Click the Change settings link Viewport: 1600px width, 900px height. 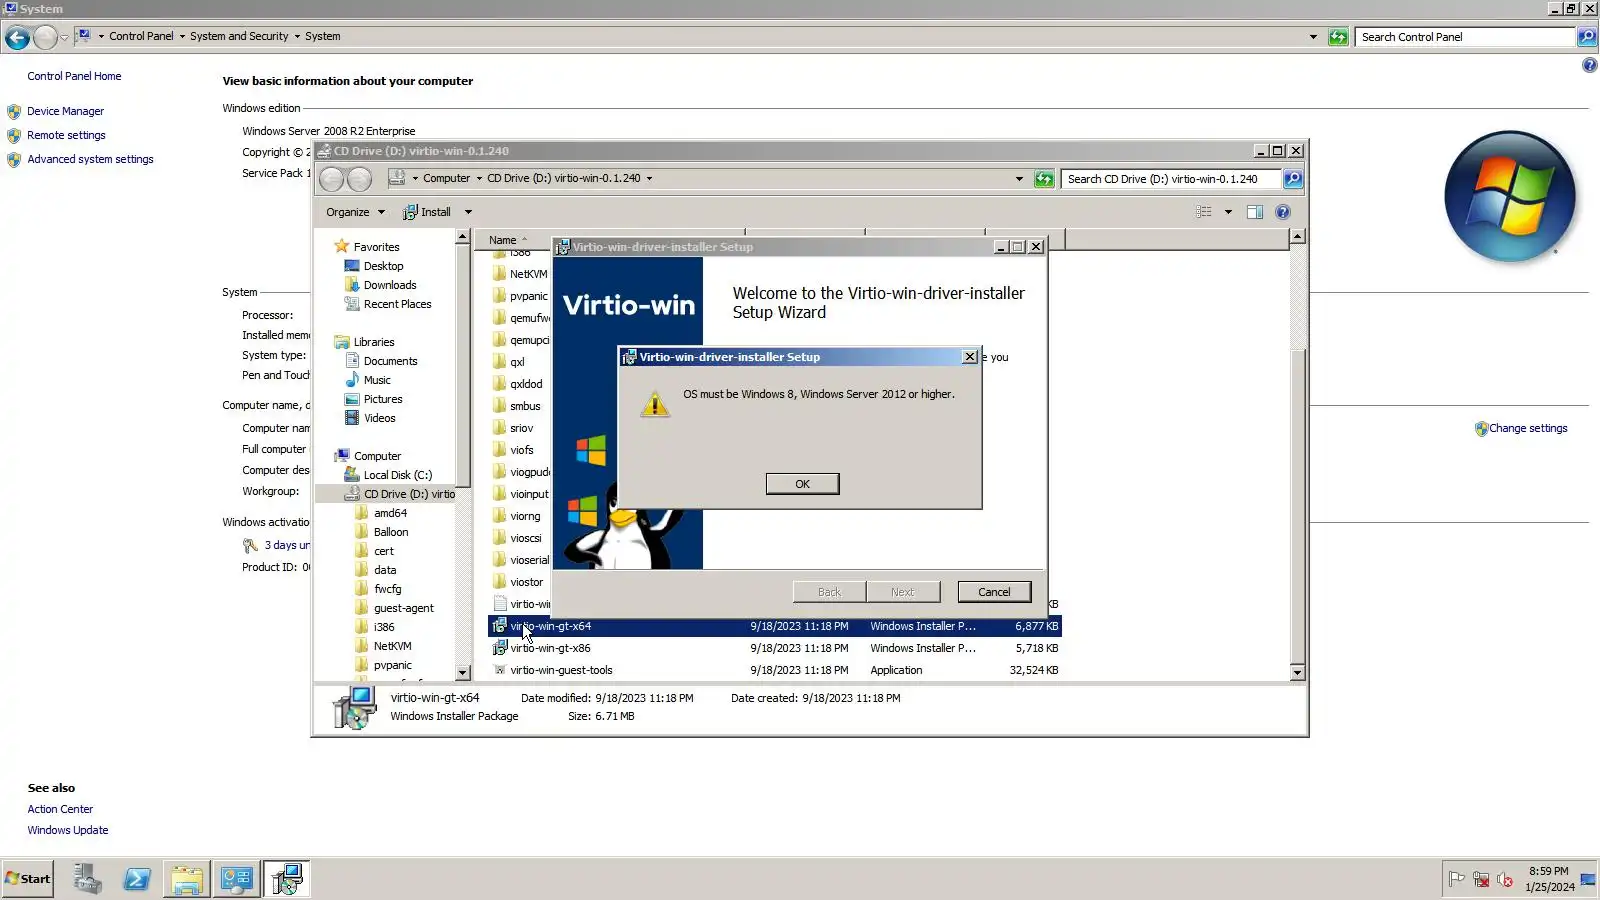click(x=1528, y=428)
